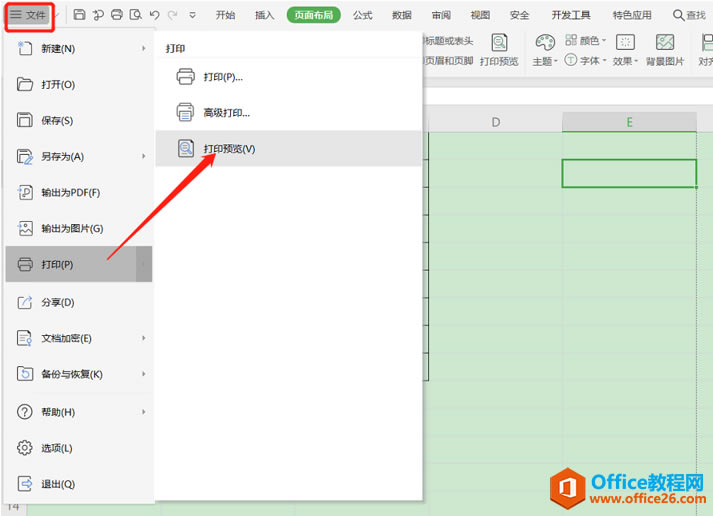Open the 字体 fonts dropdown
This screenshot has width=713, height=516.
[x=586, y=60]
